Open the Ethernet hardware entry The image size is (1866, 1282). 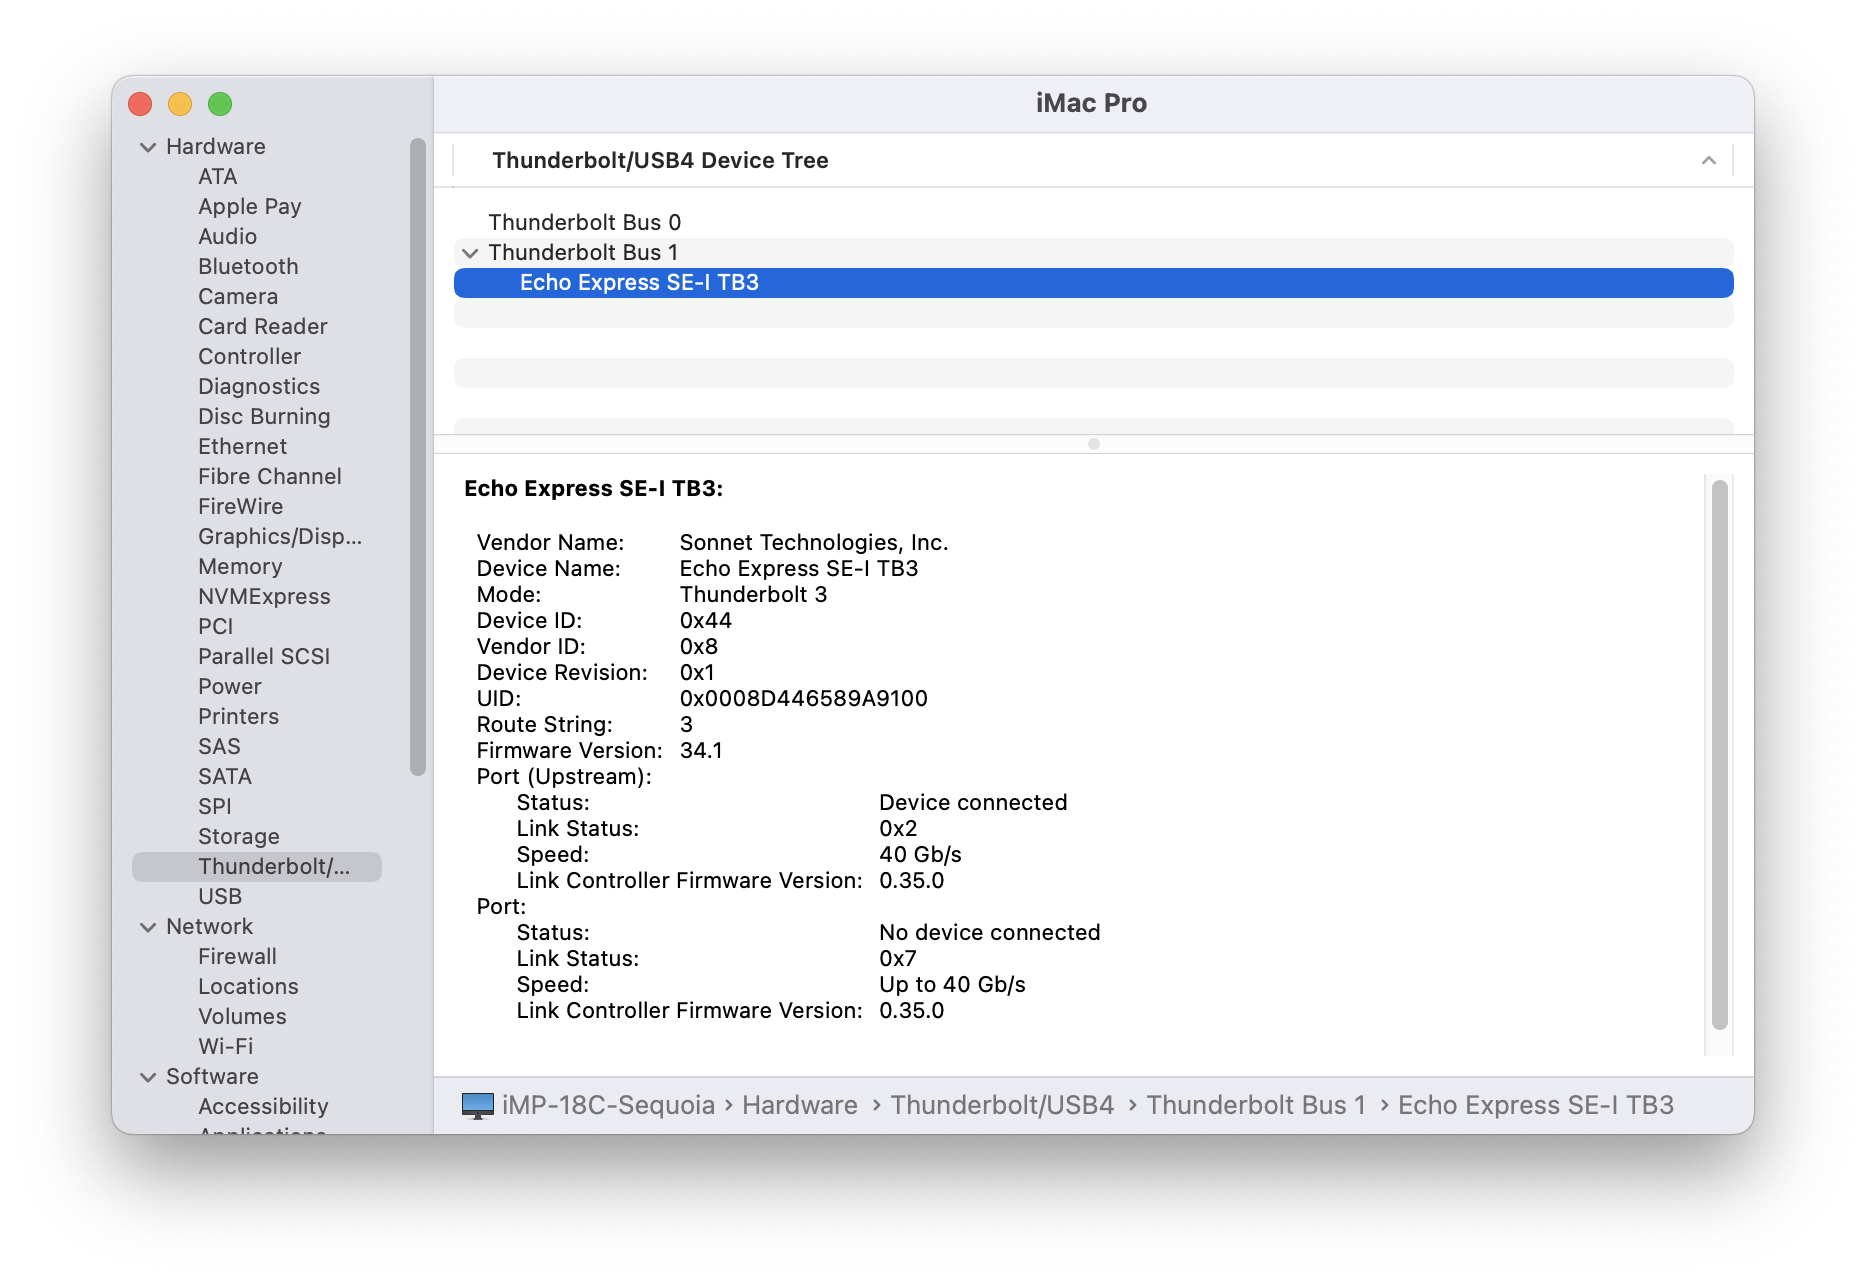point(242,447)
